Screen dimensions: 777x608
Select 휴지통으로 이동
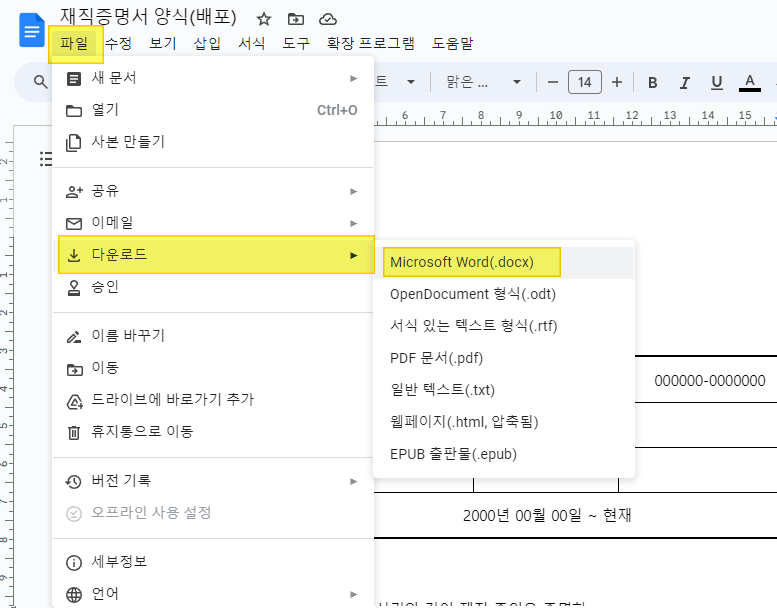pyautogui.click(x=213, y=432)
